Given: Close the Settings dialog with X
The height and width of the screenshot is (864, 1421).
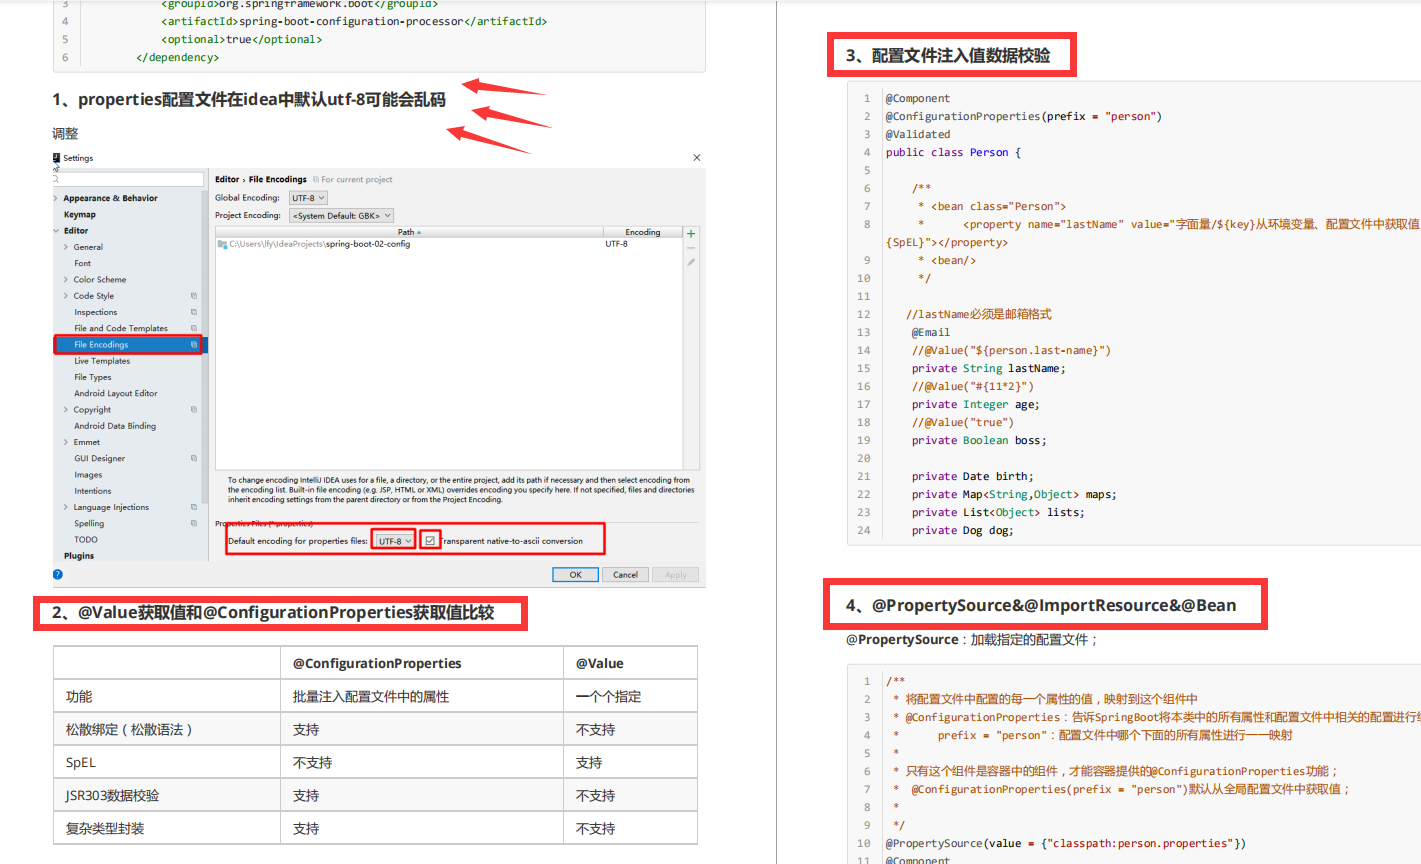Looking at the screenshot, I should coord(697,158).
